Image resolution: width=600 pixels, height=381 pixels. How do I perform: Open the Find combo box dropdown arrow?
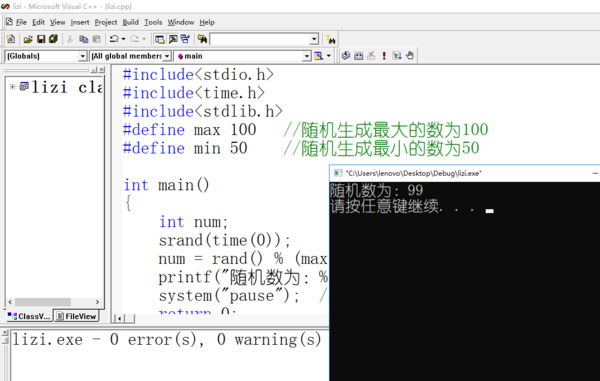tap(314, 39)
